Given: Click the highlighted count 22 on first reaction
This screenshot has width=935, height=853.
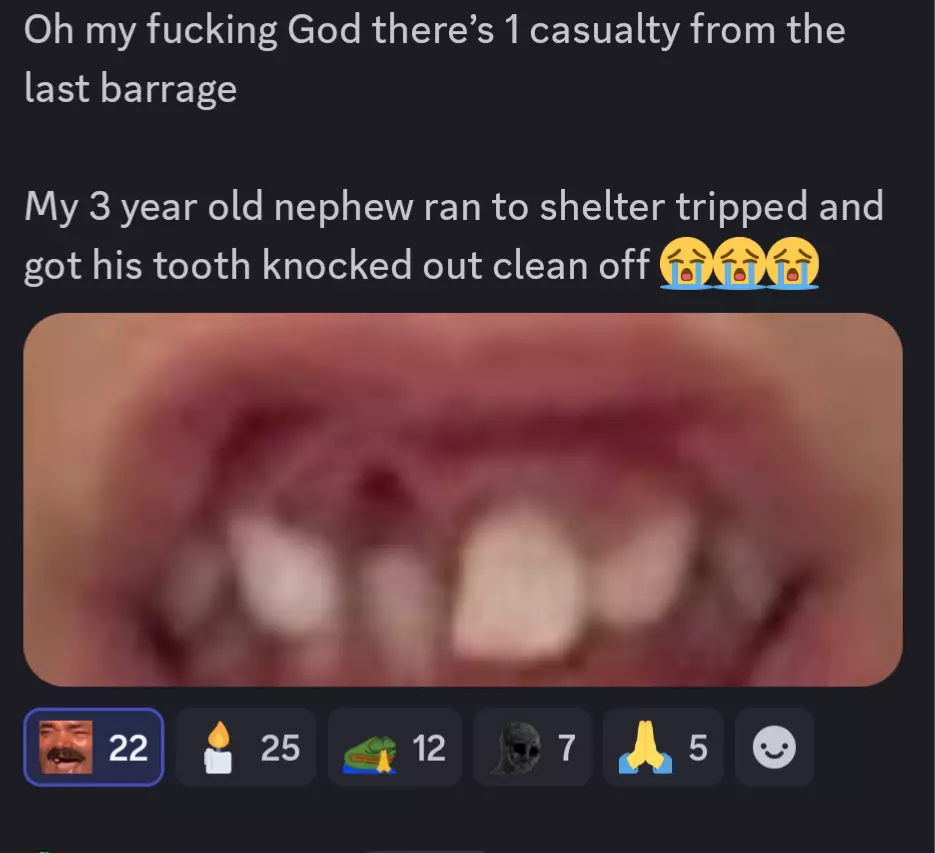Looking at the screenshot, I should tap(128, 747).
